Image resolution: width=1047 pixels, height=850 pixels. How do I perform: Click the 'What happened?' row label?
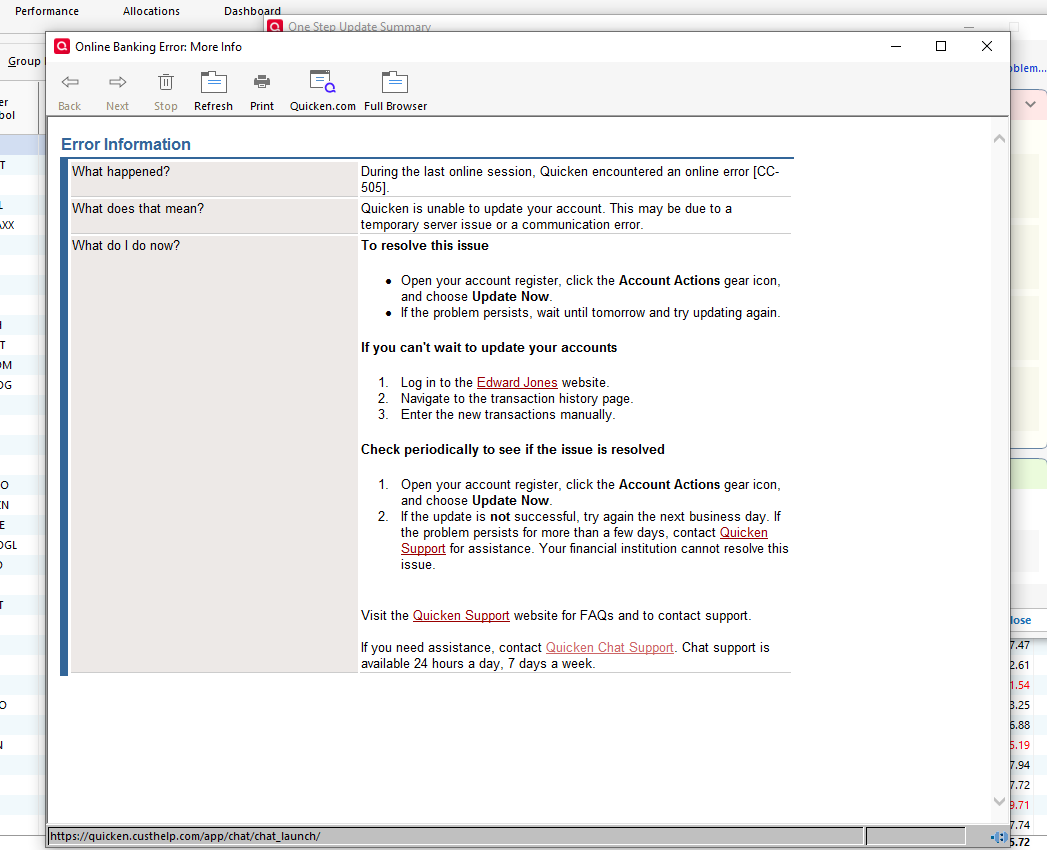click(121, 172)
